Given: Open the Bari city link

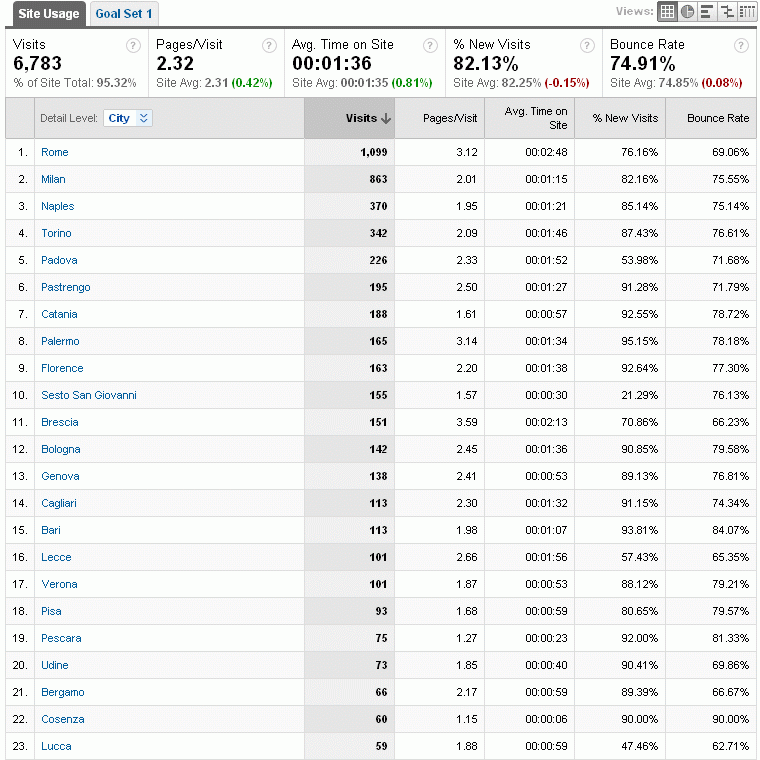Looking at the screenshot, I should pos(51,530).
